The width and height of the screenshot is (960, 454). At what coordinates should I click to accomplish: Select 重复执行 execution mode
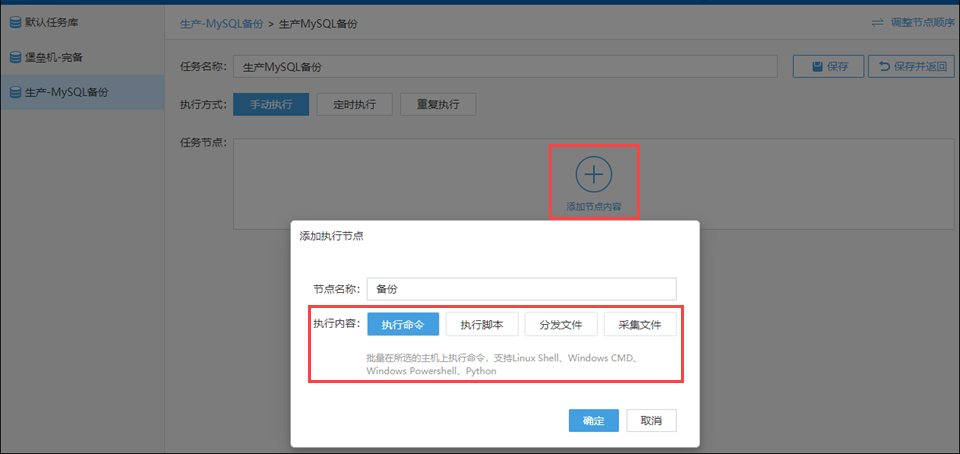[x=437, y=104]
